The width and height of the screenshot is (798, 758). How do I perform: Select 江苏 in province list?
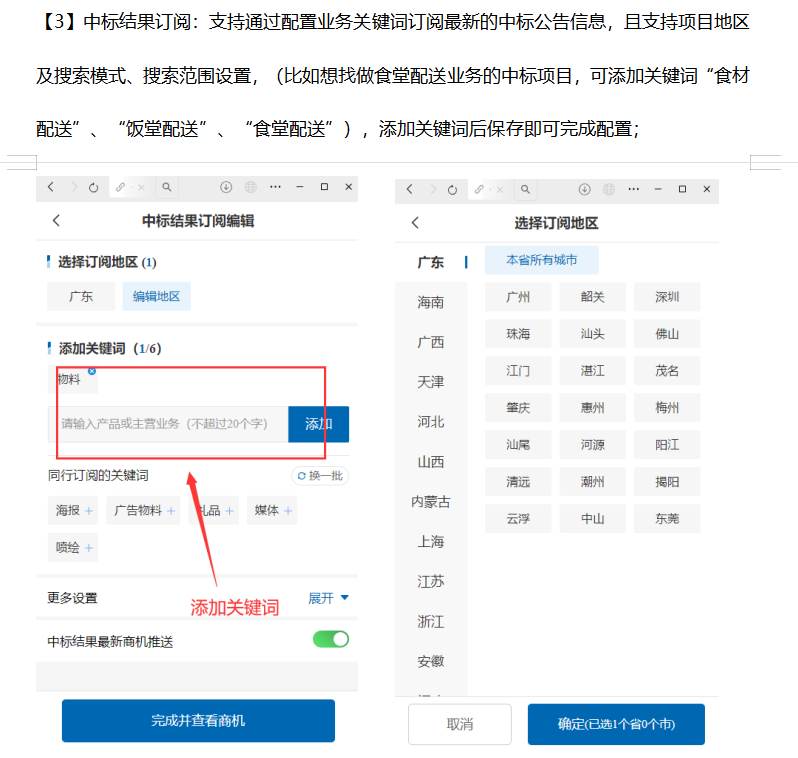pyautogui.click(x=431, y=581)
